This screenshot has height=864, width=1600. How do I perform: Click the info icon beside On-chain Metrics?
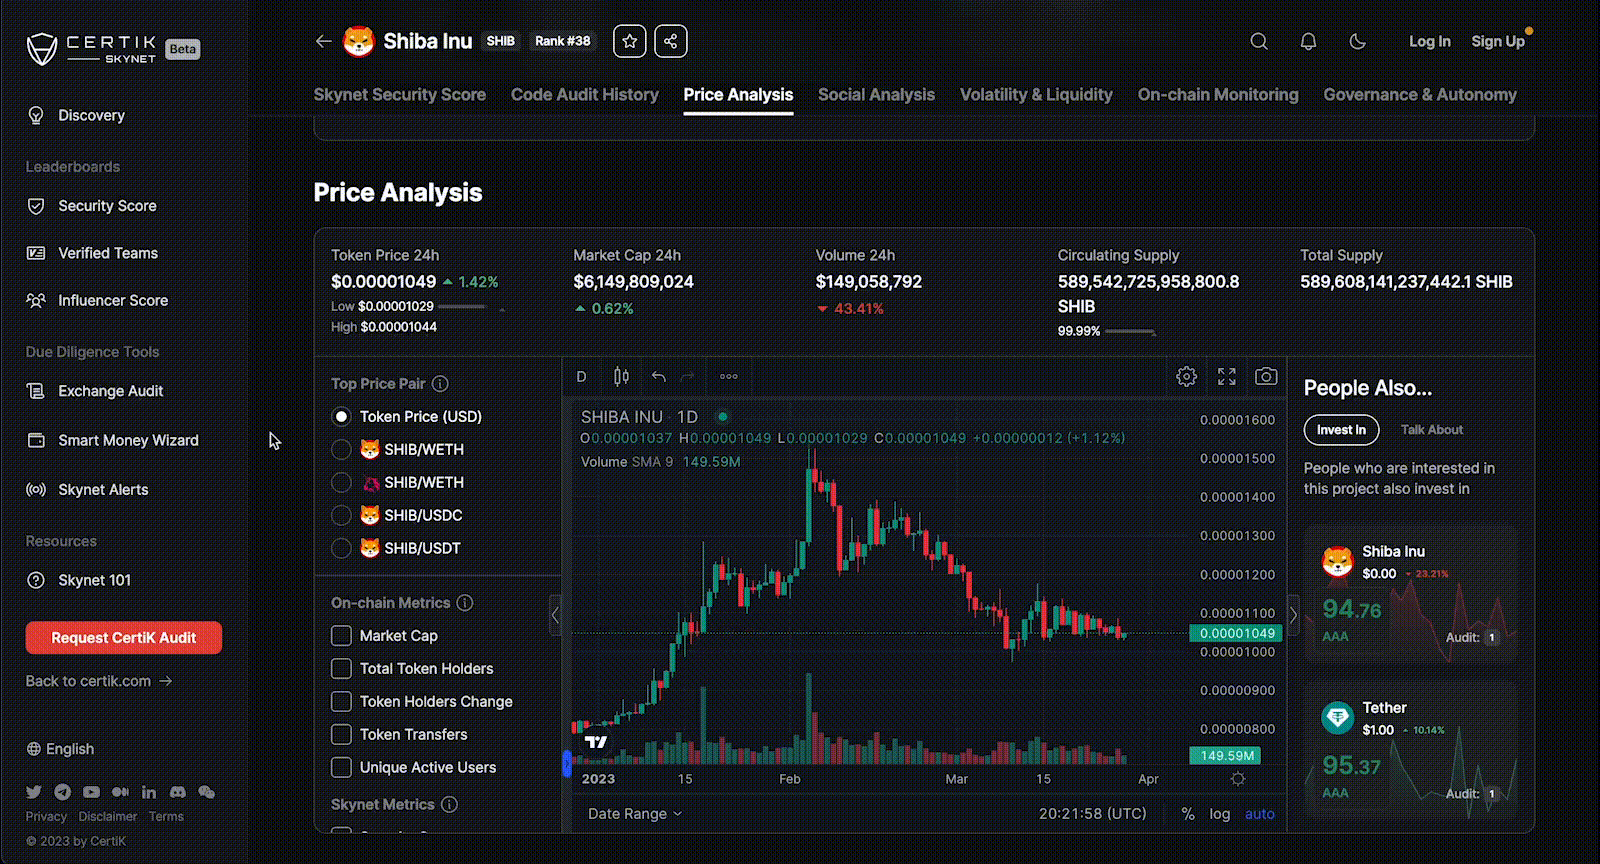[465, 602]
